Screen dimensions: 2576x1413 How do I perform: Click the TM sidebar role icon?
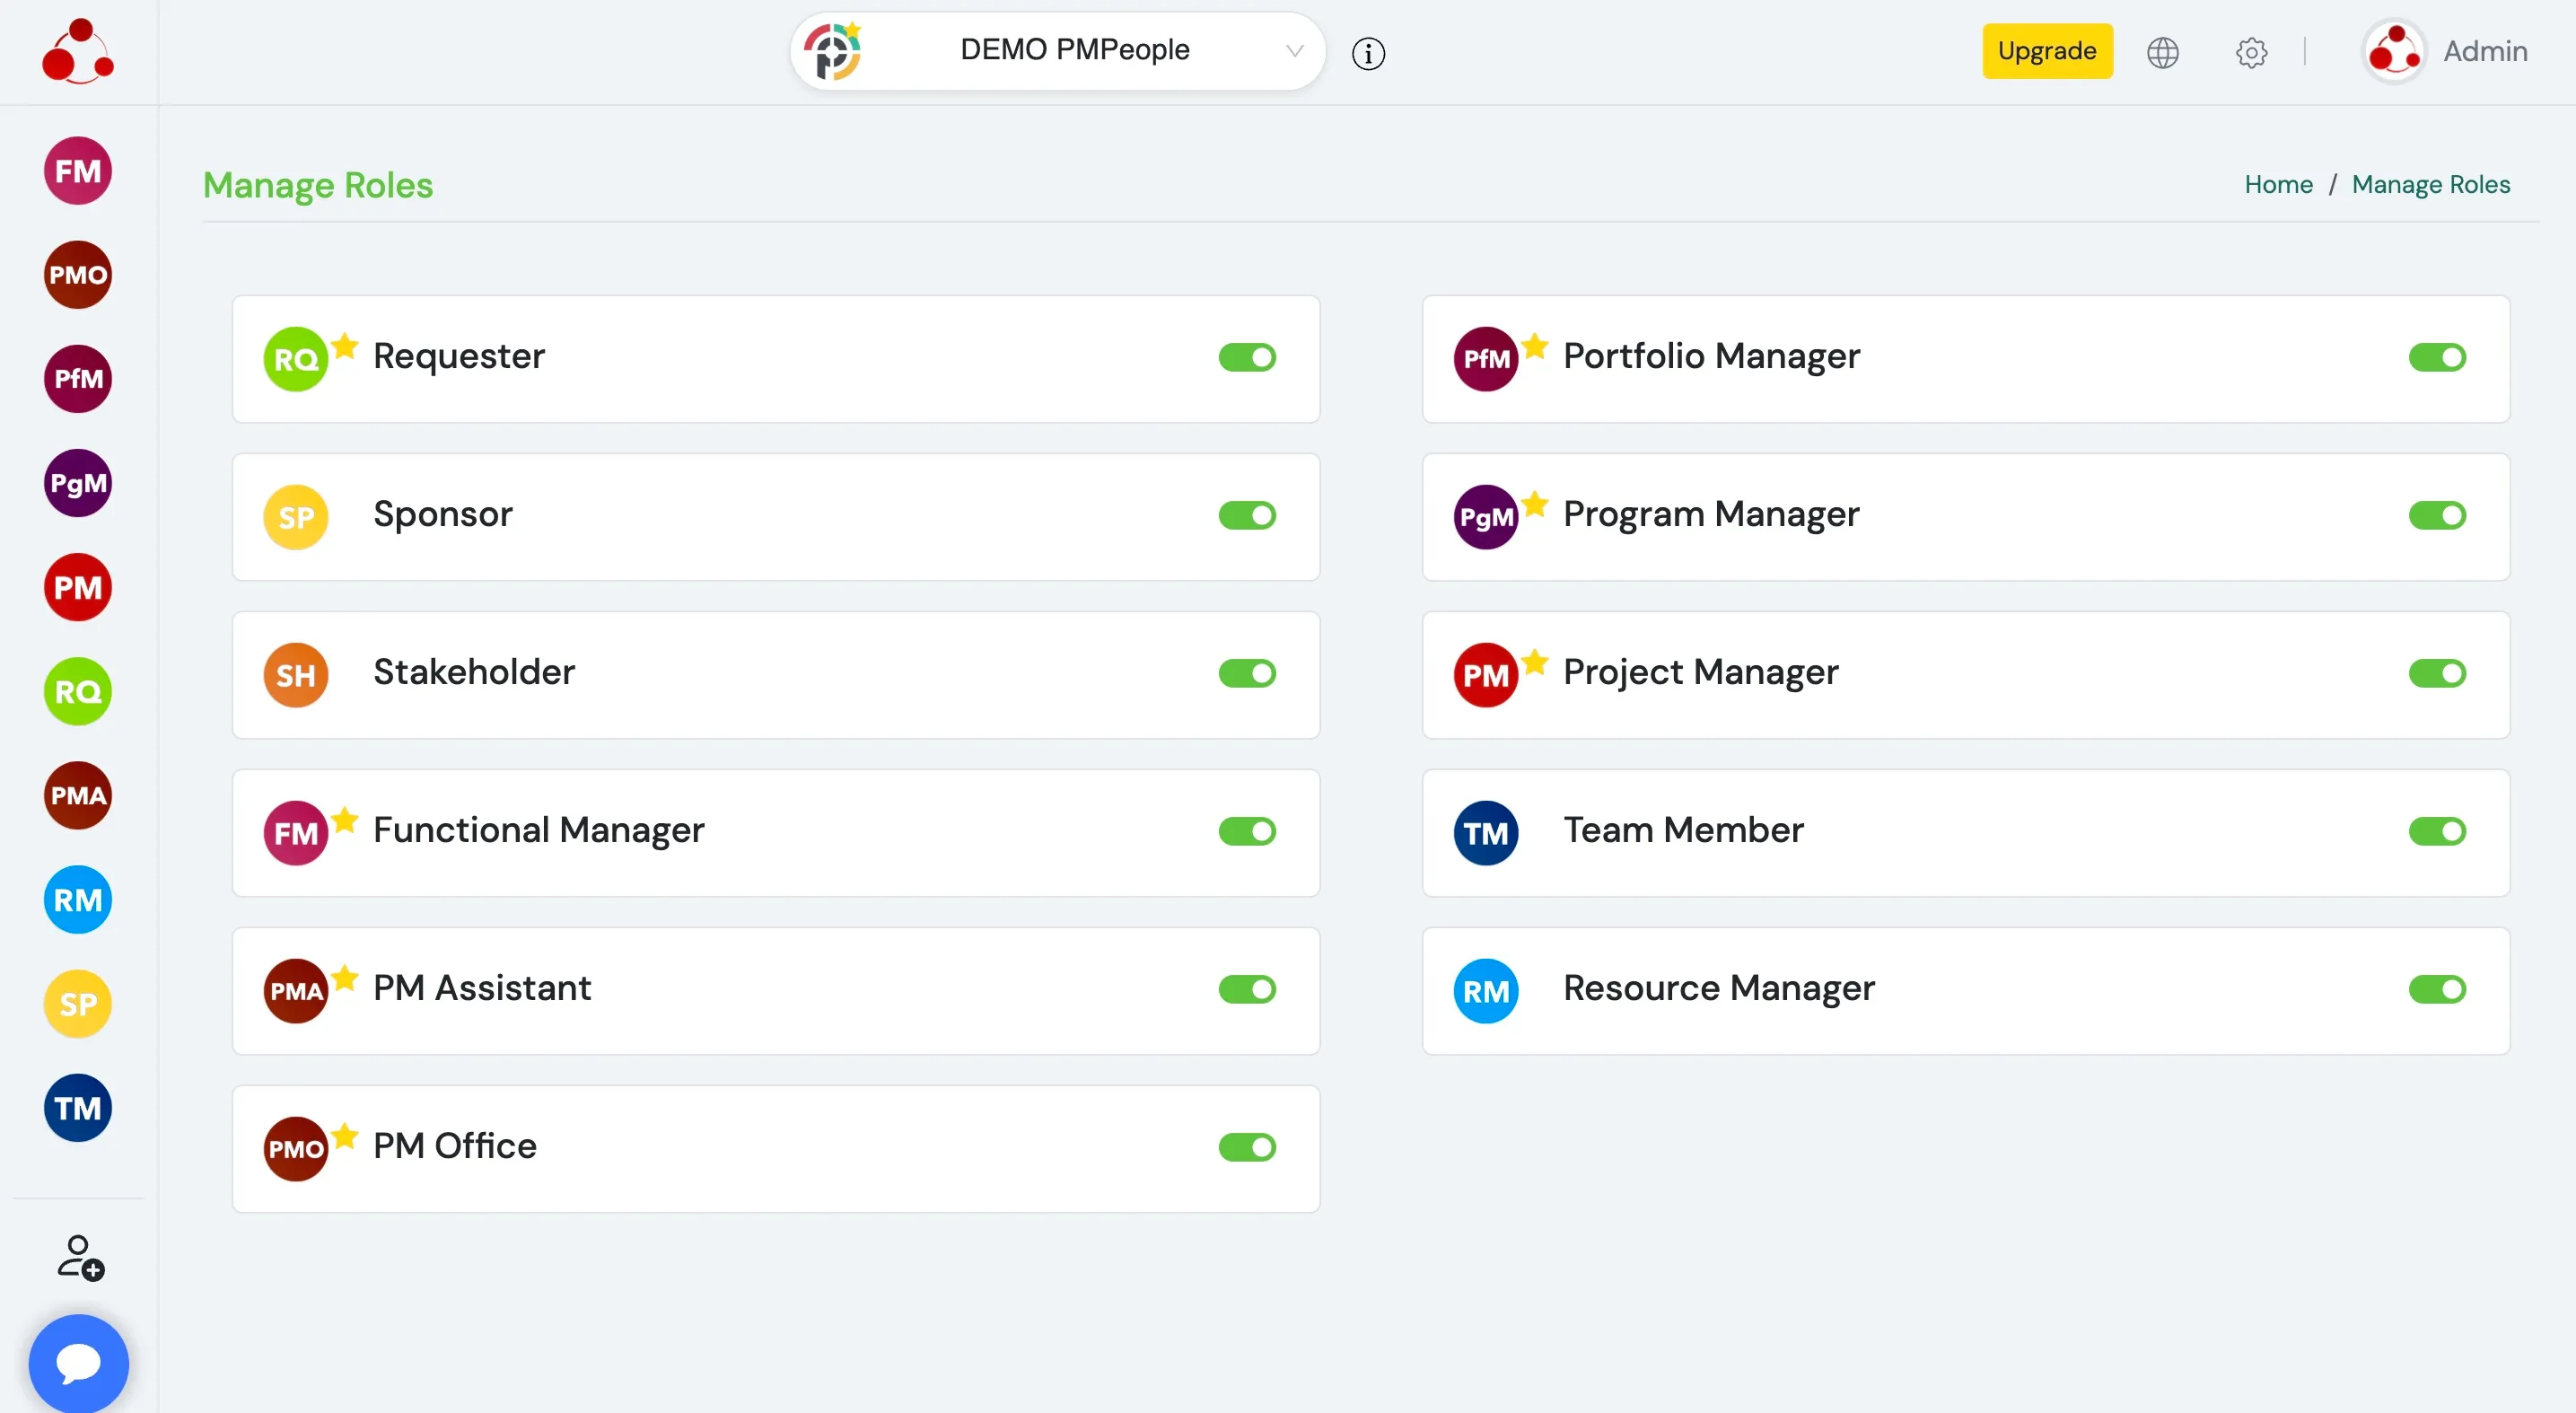pos(78,1108)
